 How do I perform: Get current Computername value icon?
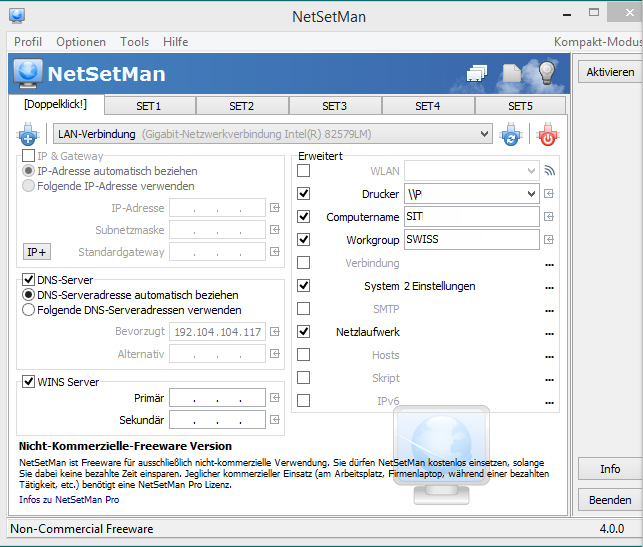[x=549, y=217]
